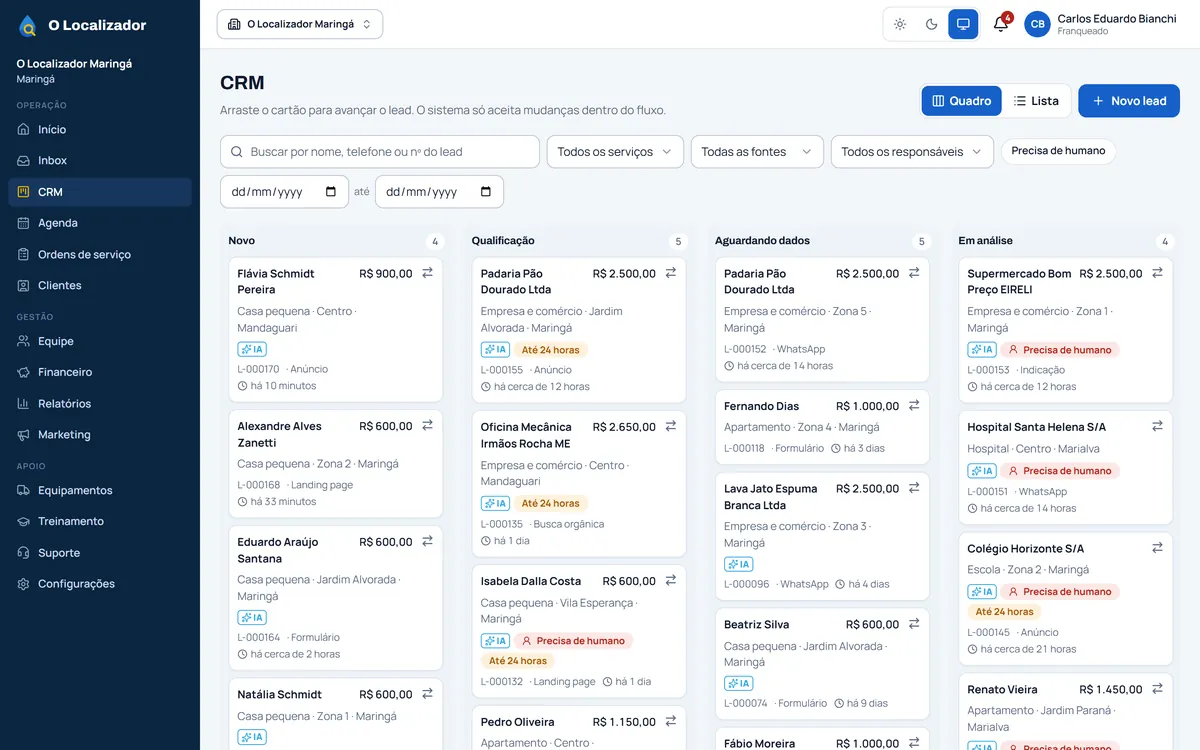Image resolution: width=1200 pixels, height=750 pixels.
Task: Switch to Lista view
Action: click(1036, 101)
